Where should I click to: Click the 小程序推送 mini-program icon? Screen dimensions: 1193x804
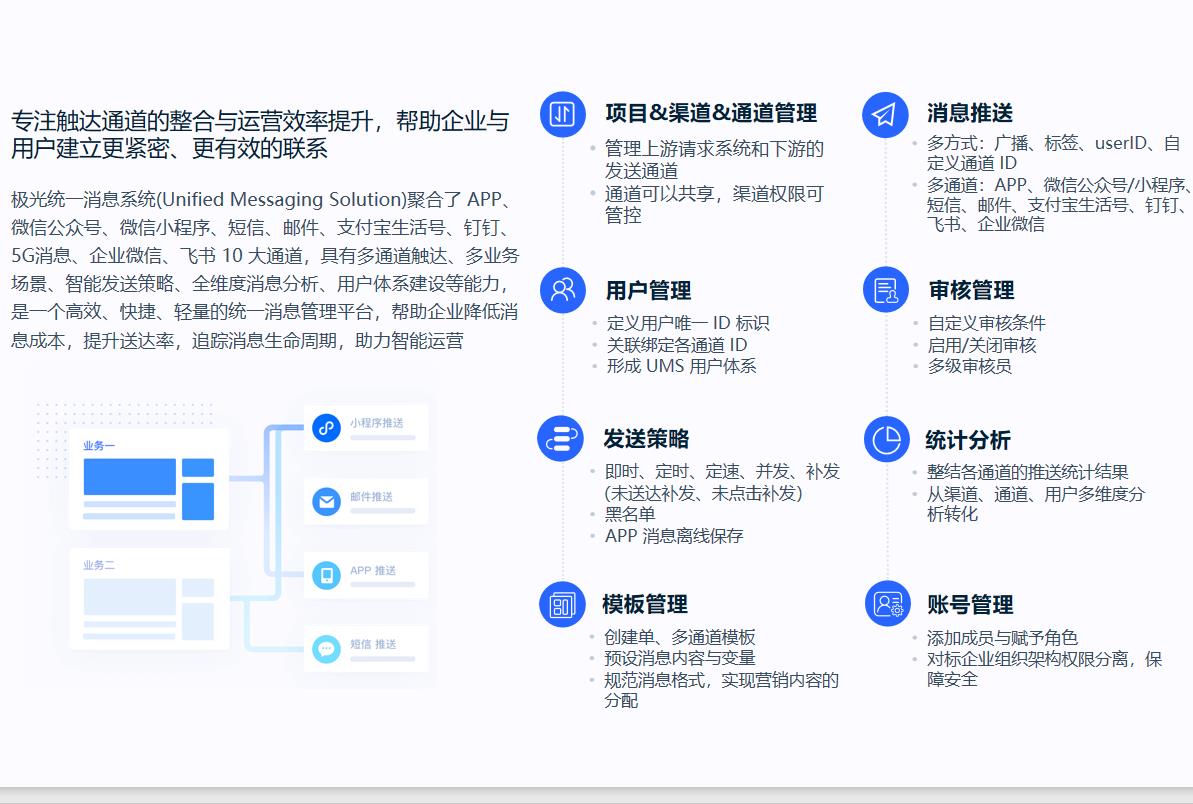coord(326,428)
